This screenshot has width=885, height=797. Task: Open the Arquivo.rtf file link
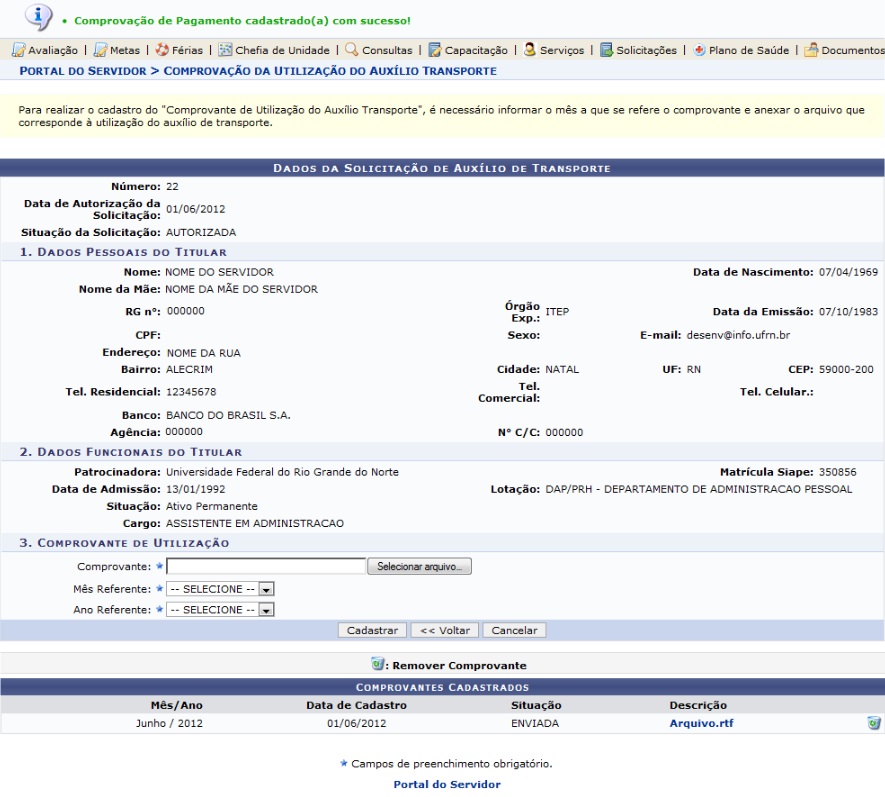point(701,723)
